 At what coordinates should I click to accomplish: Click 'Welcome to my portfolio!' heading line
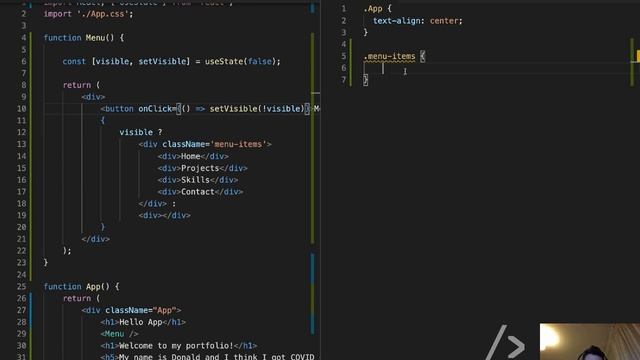pos(178,346)
